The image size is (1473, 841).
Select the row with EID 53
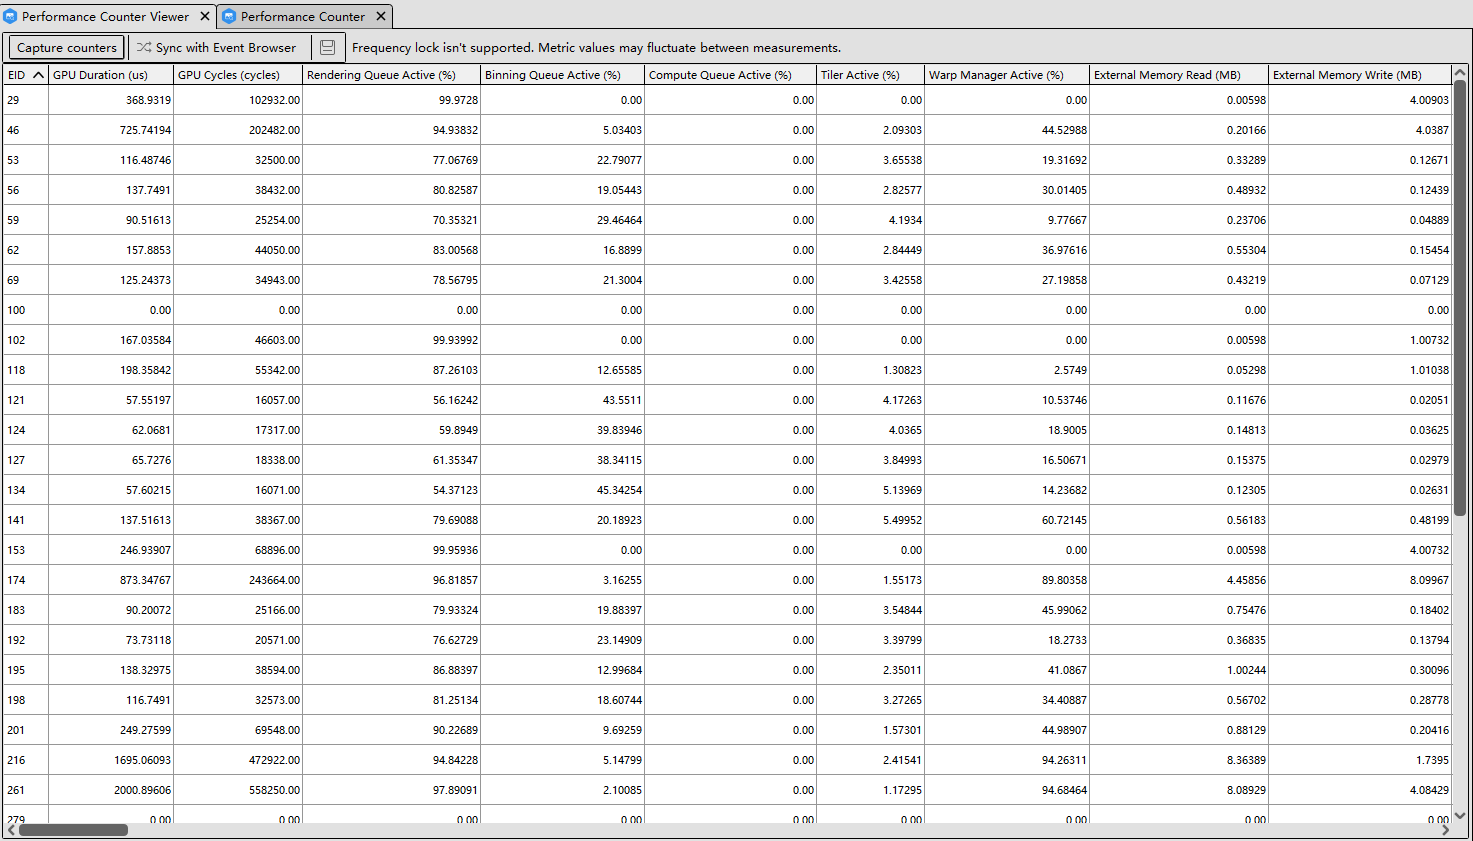[x=727, y=160]
